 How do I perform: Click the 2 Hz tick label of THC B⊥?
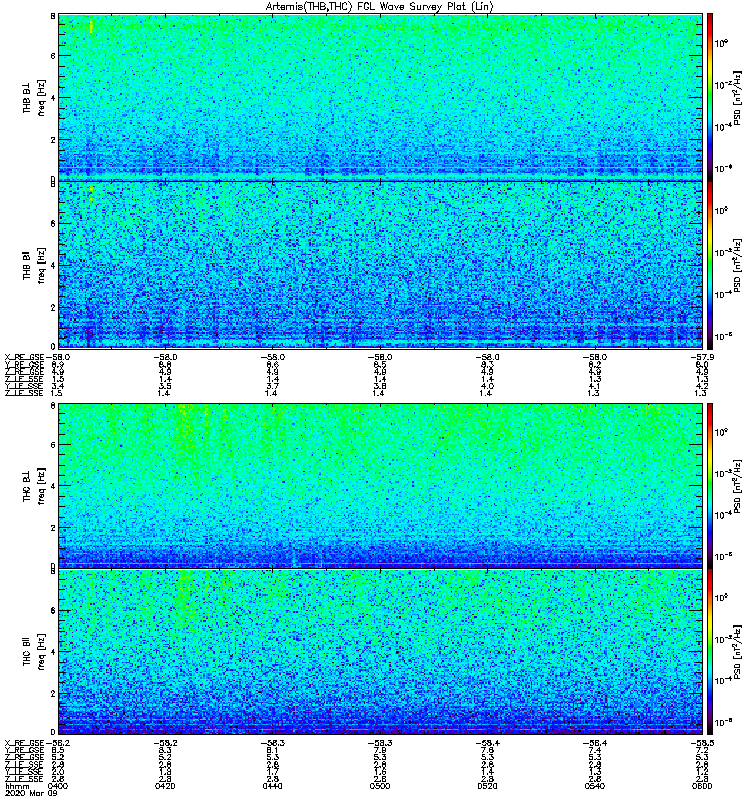point(53,528)
